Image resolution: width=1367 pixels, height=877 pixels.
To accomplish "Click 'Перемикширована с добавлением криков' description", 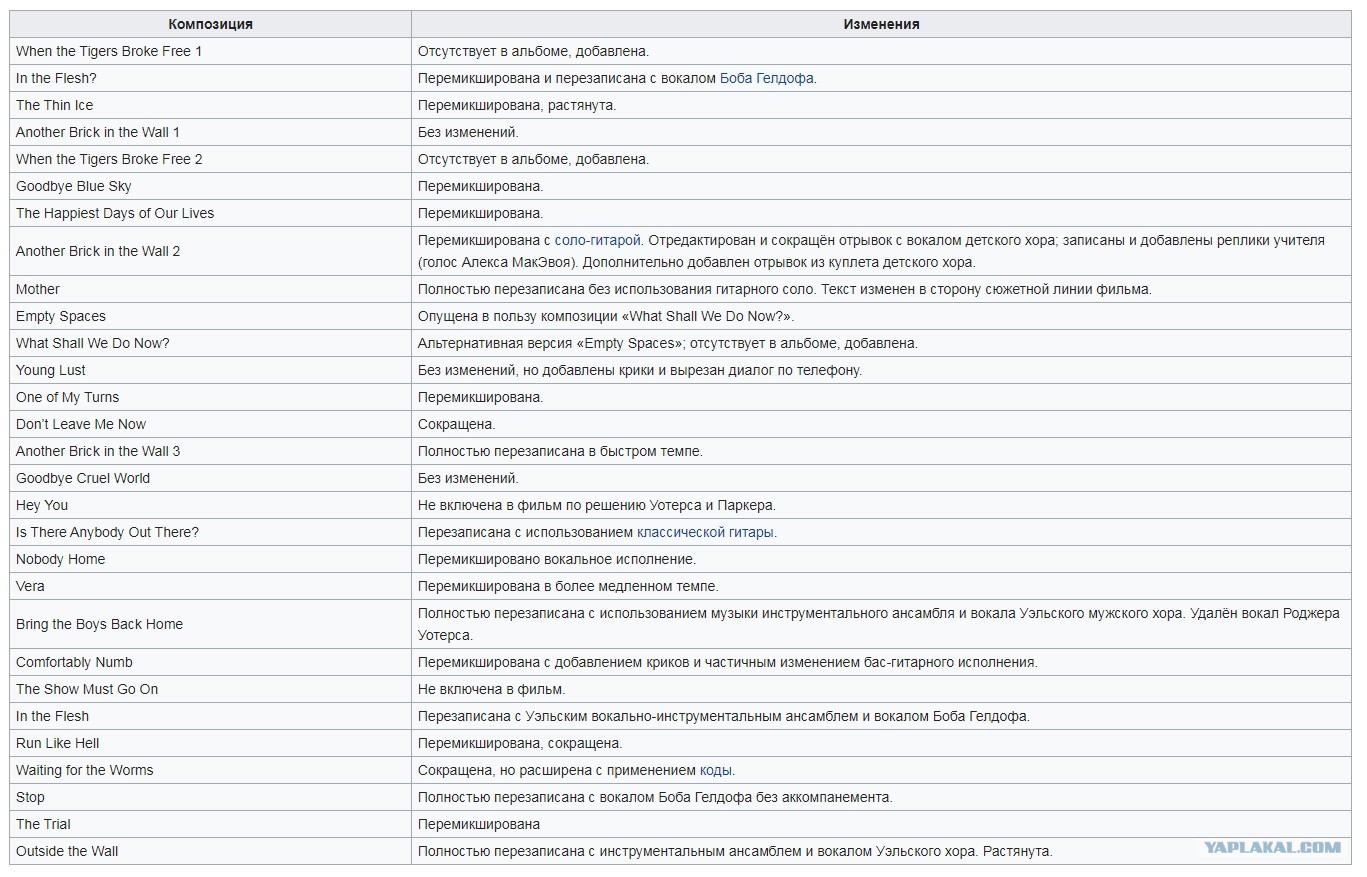I will pos(728,662).
